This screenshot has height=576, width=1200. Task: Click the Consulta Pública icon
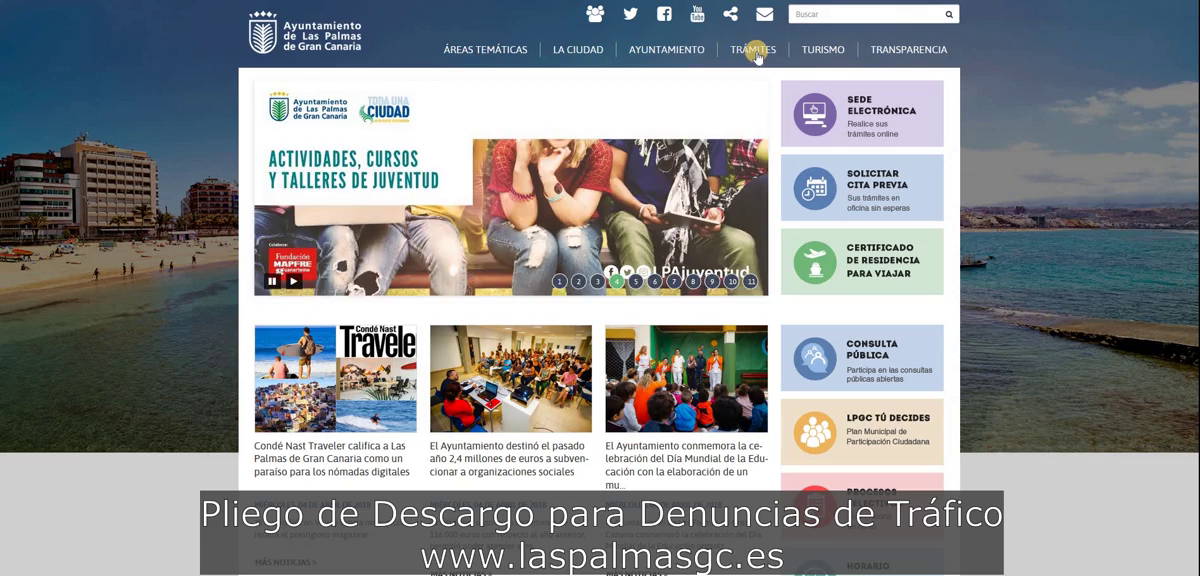(x=815, y=358)
